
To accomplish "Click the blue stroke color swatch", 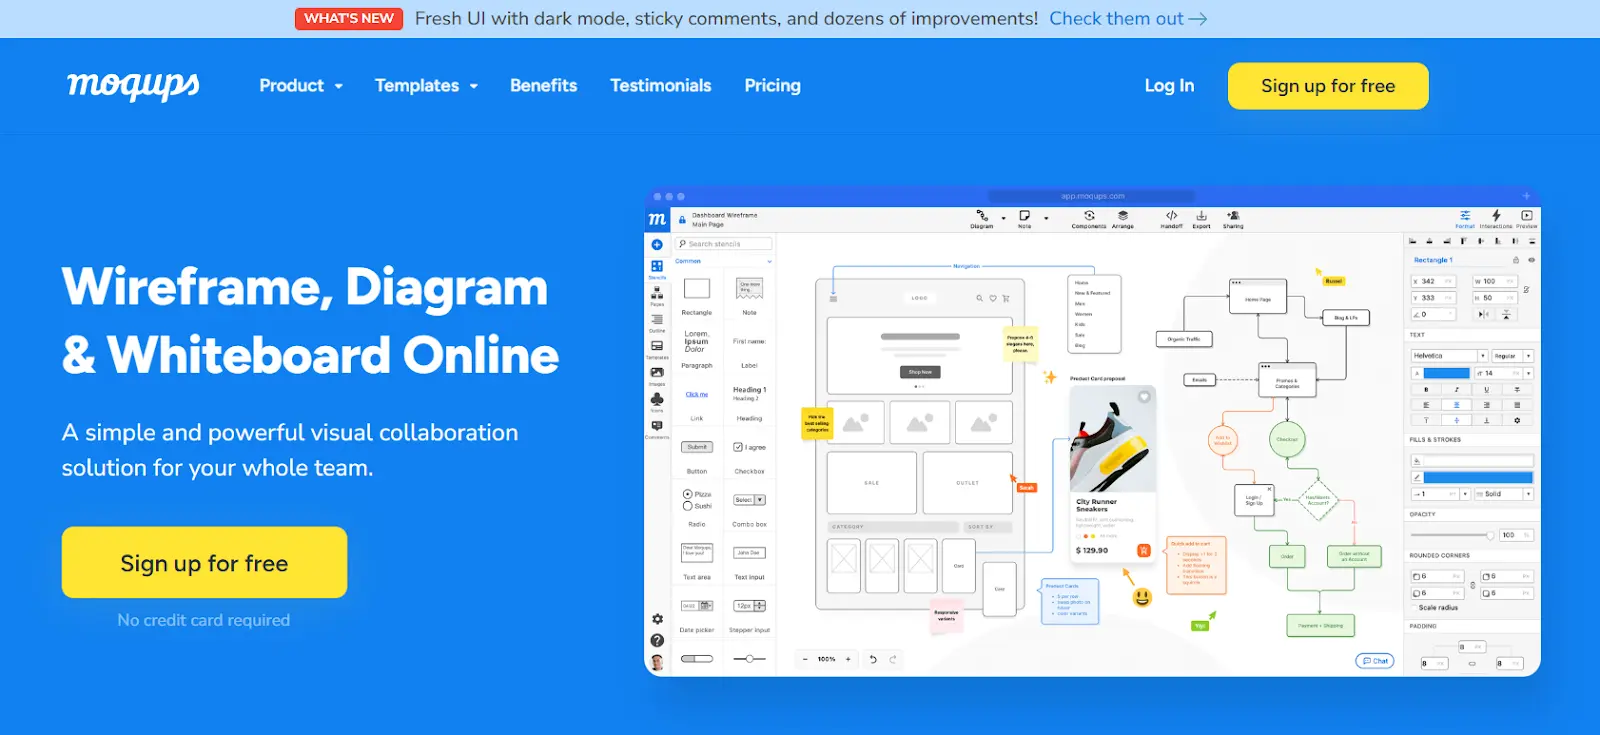I will click(1478, 477).
